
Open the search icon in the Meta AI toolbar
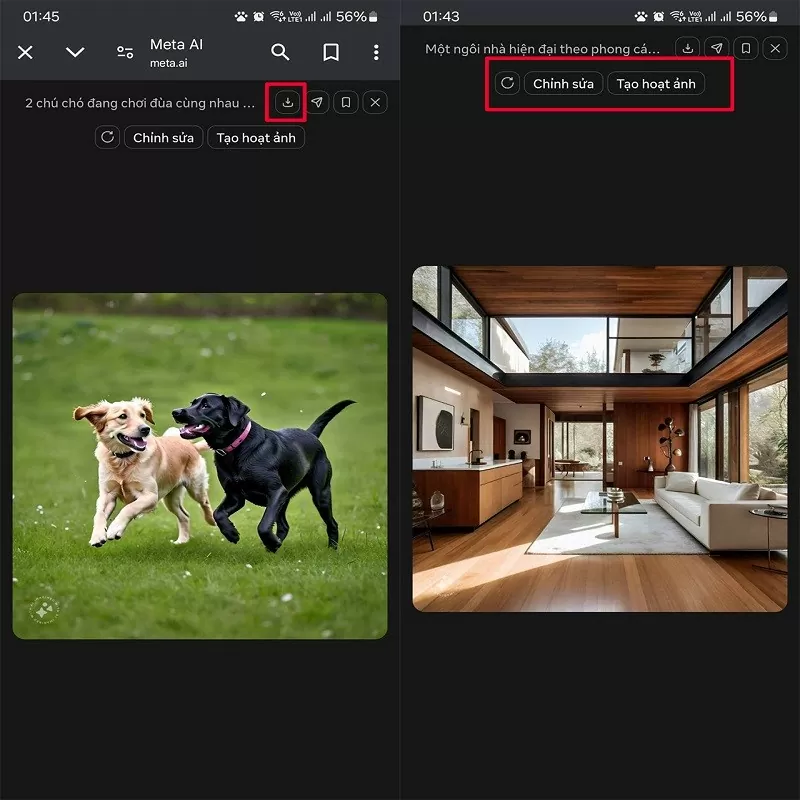click(x=281, y=51)
